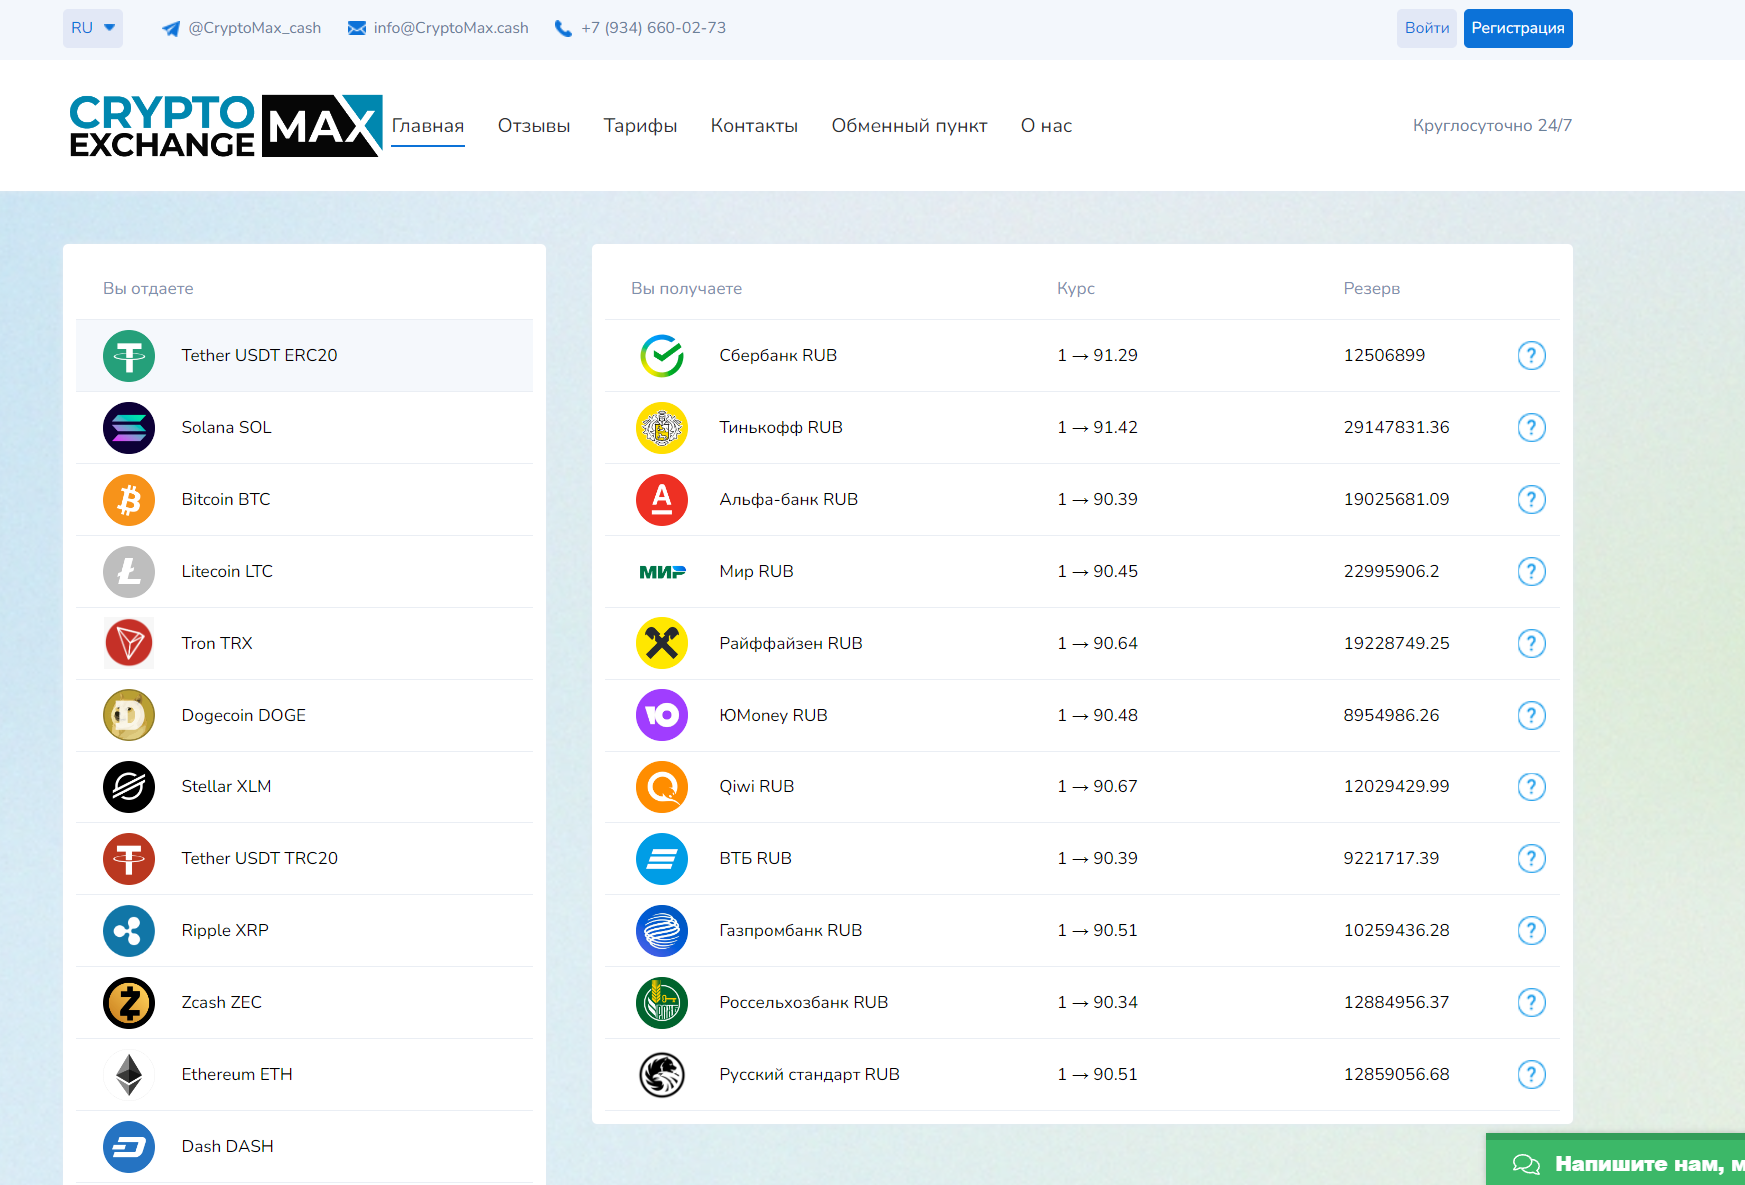Viewport: 1745px width, 1185px height.
Task: Select the Tether USDT TRC20 red icon
Action: tap(129, 859)
